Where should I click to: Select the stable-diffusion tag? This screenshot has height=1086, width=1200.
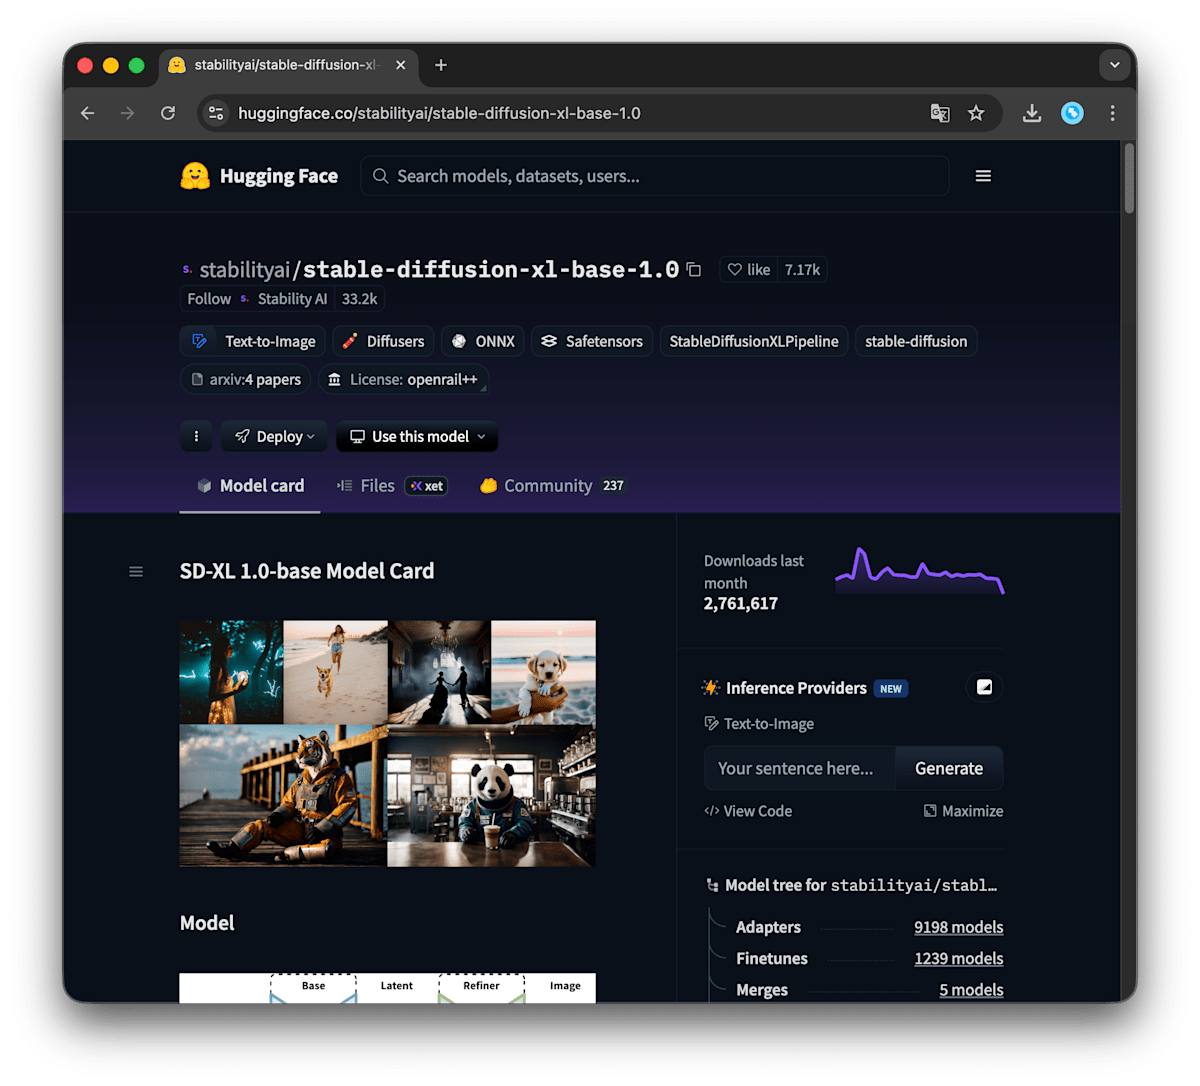(x=916, y=341)
